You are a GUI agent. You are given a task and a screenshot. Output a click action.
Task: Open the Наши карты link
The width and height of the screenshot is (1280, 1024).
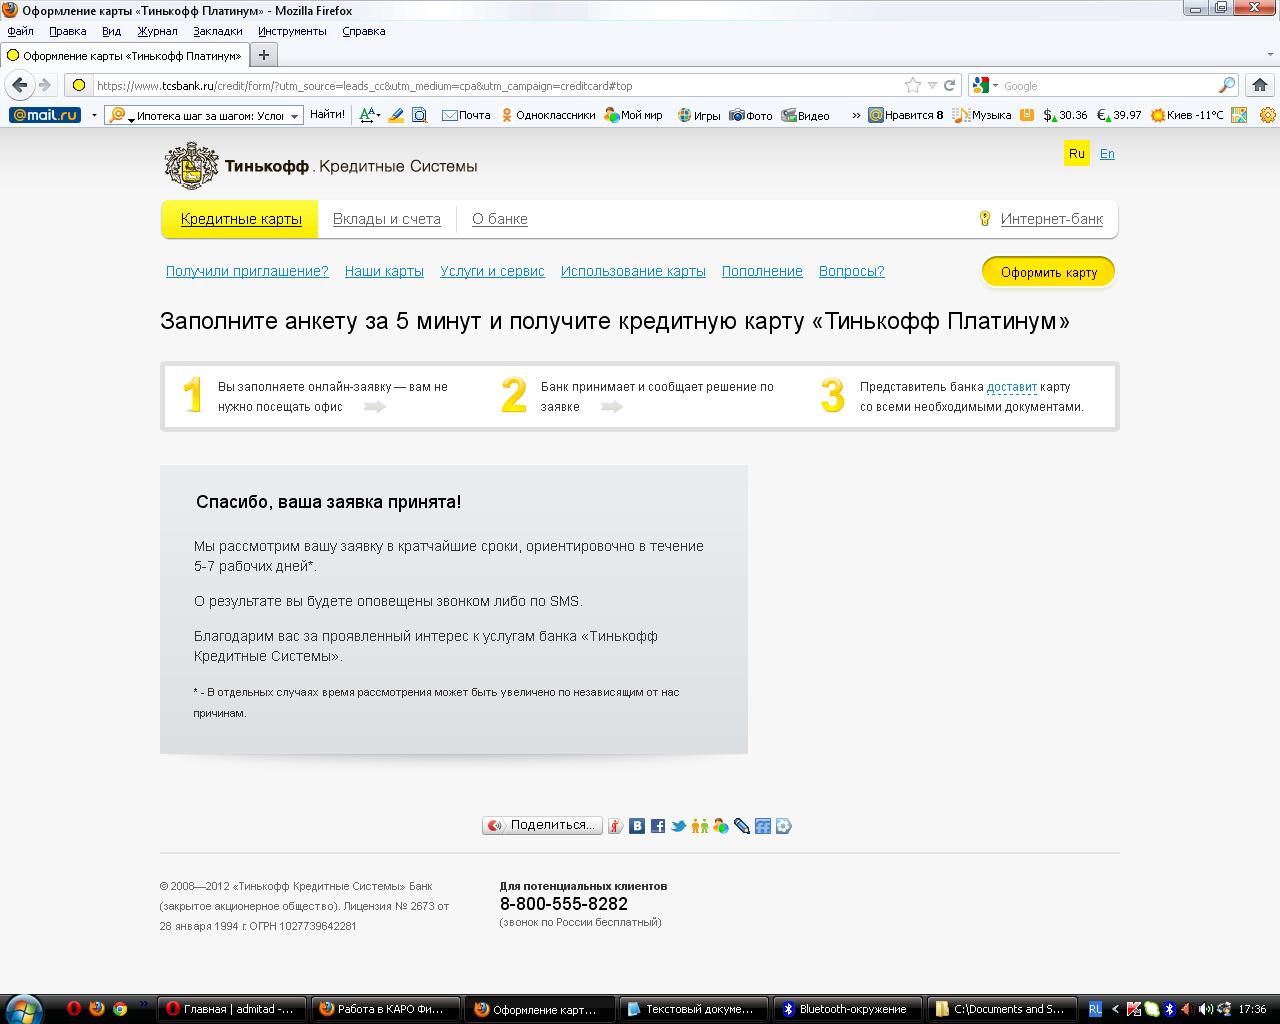pyautogui.click(x=384, y=271)
